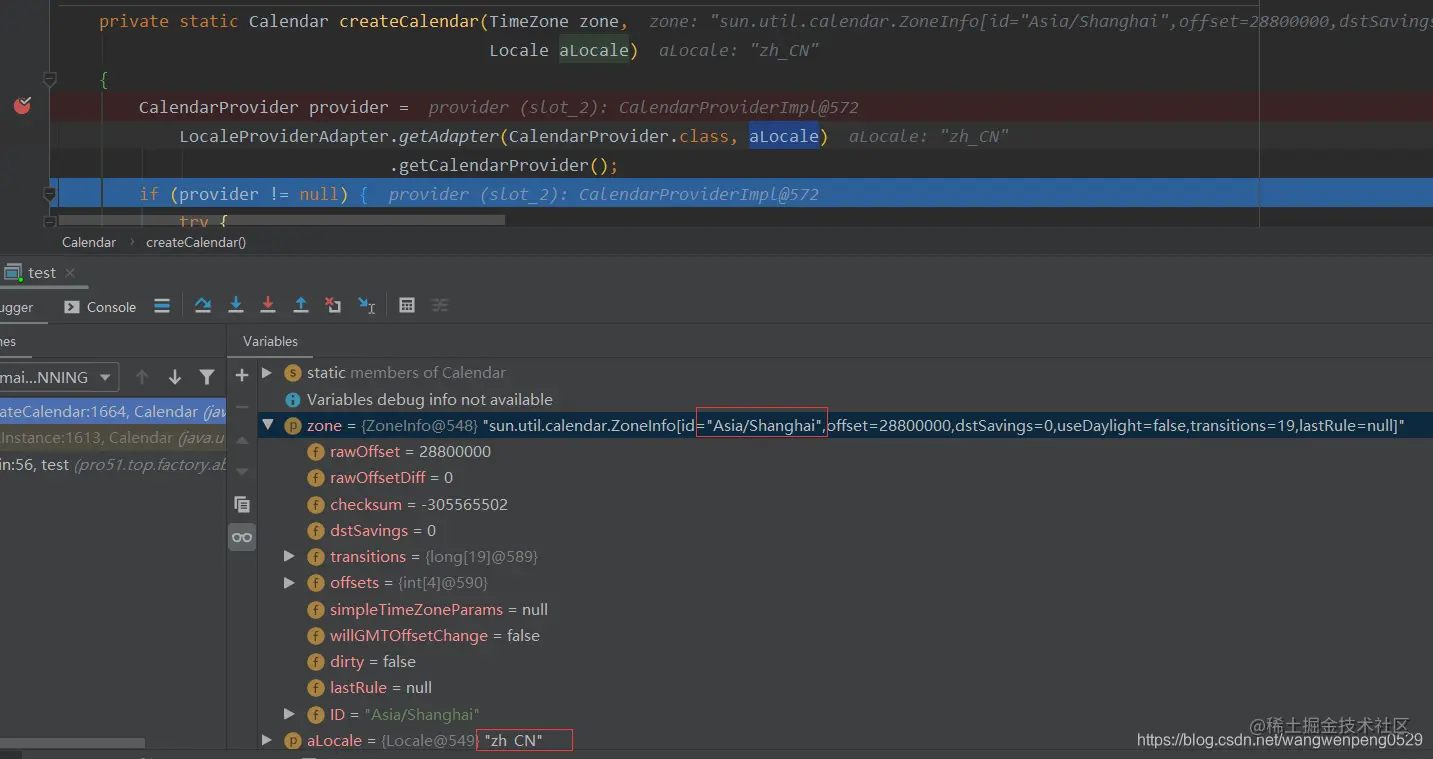Select the willGMTOffsetChange = false row
This screenshot has width=1433, height=759.
(845, 635)
